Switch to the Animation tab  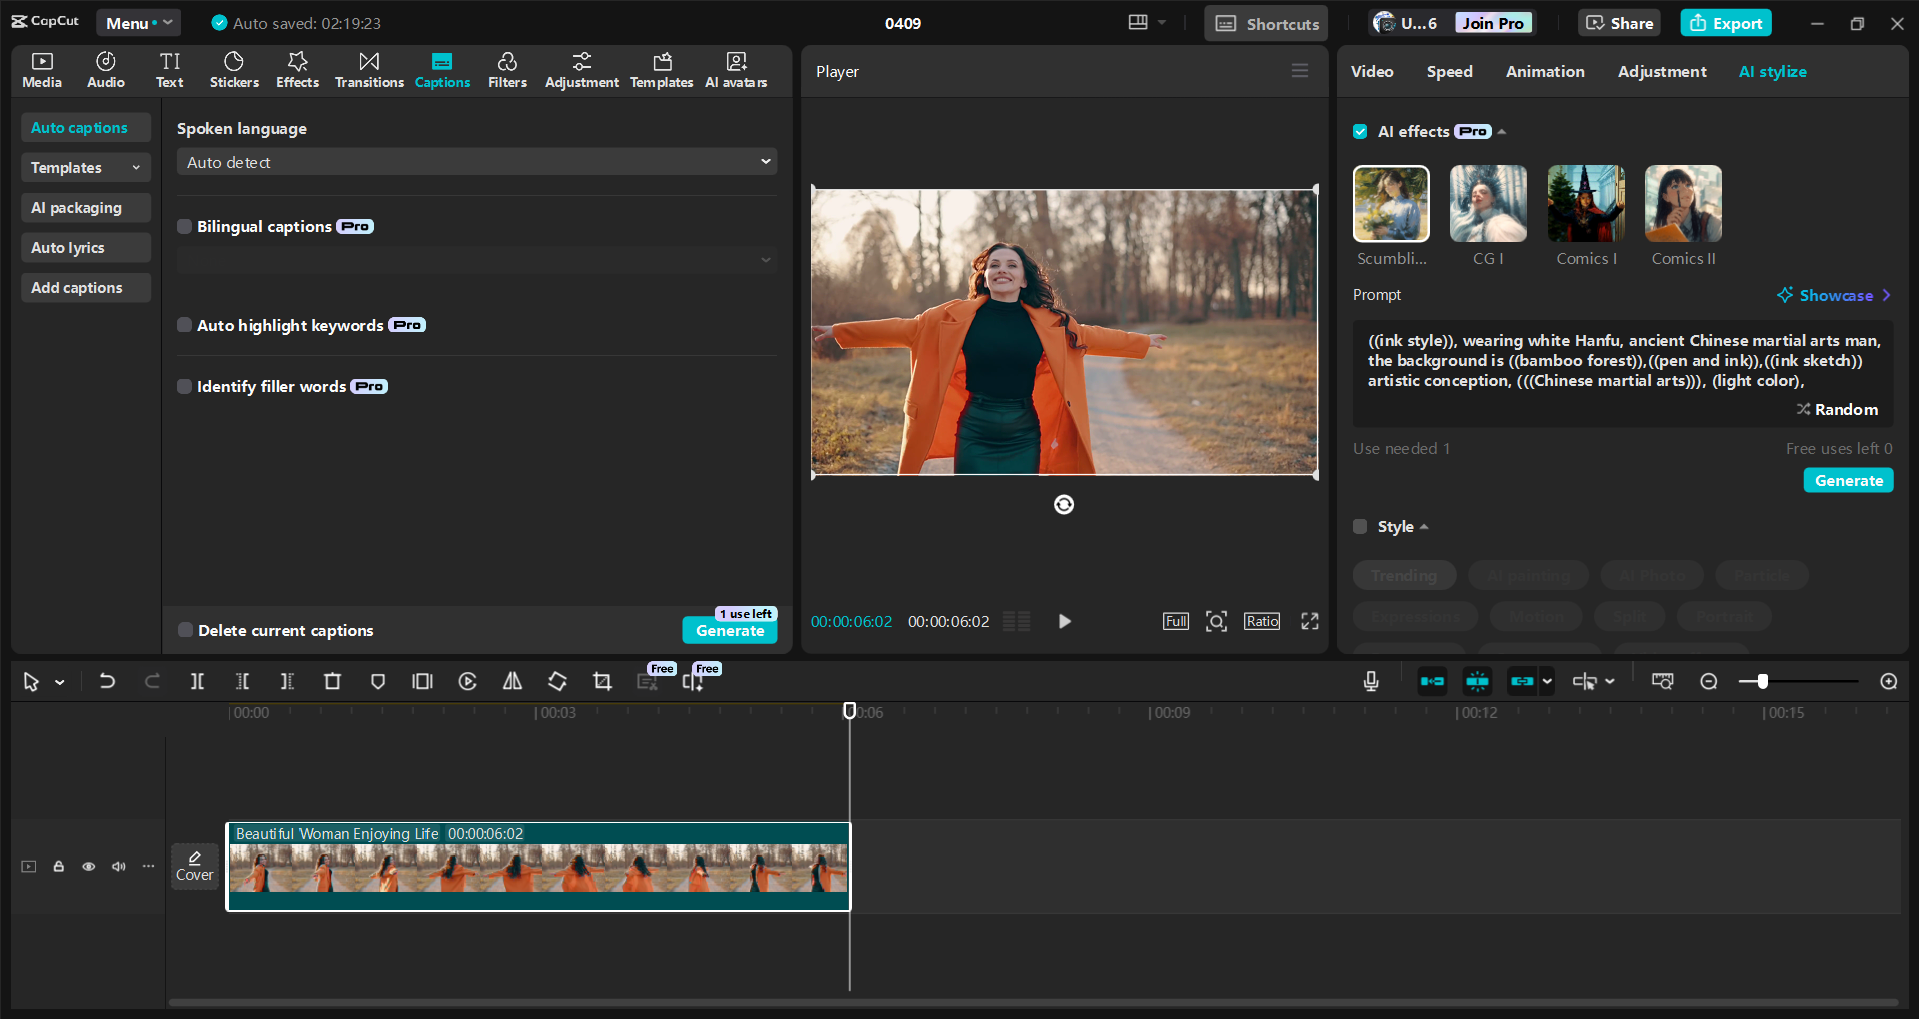[x=1544, y=71]
